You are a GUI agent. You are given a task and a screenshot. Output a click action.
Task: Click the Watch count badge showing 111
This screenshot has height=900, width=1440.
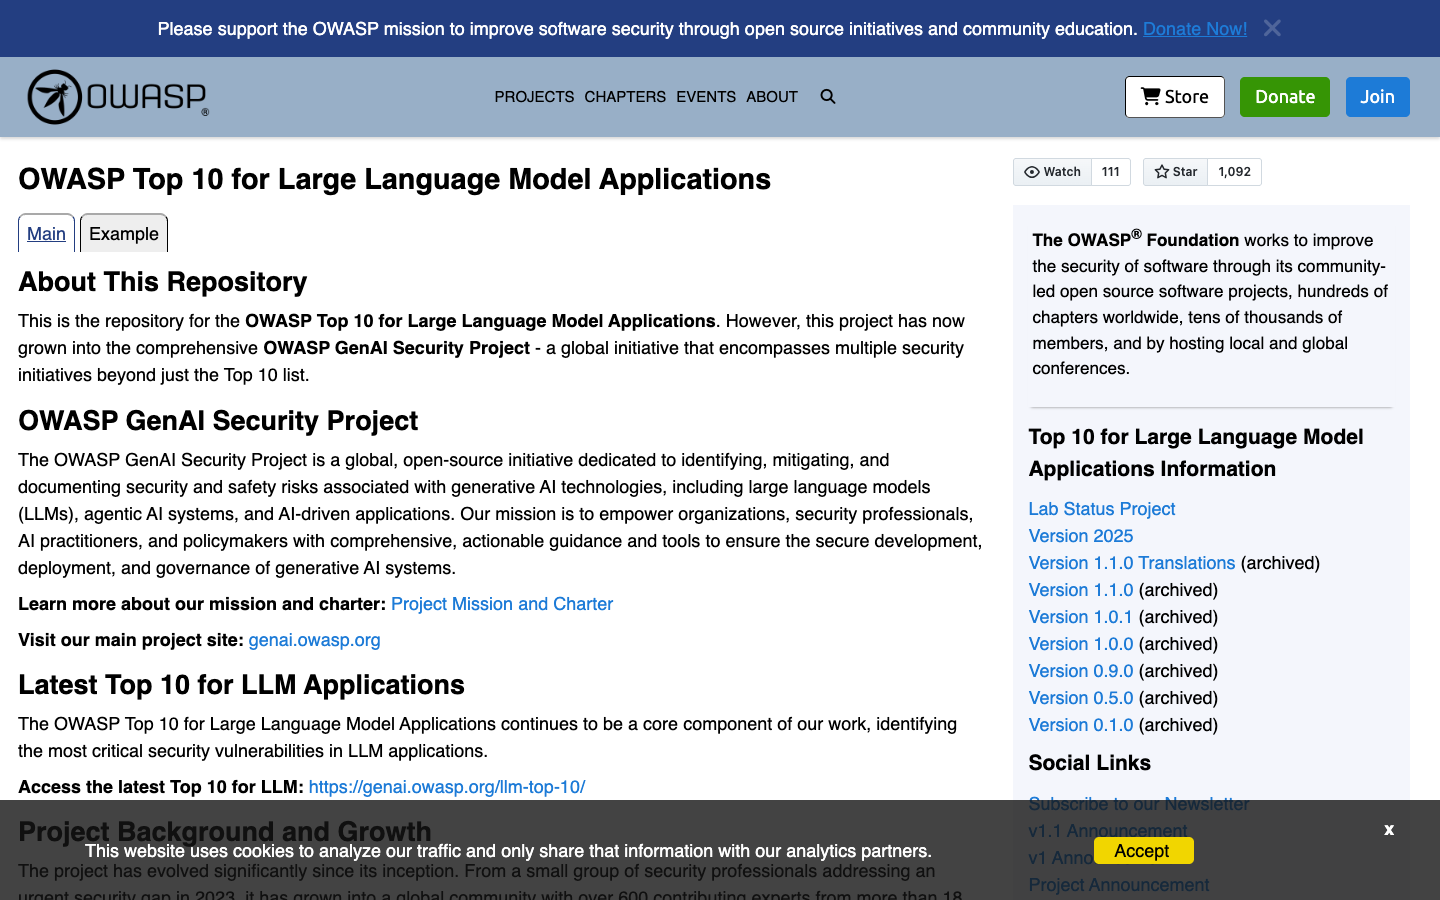1110,171
